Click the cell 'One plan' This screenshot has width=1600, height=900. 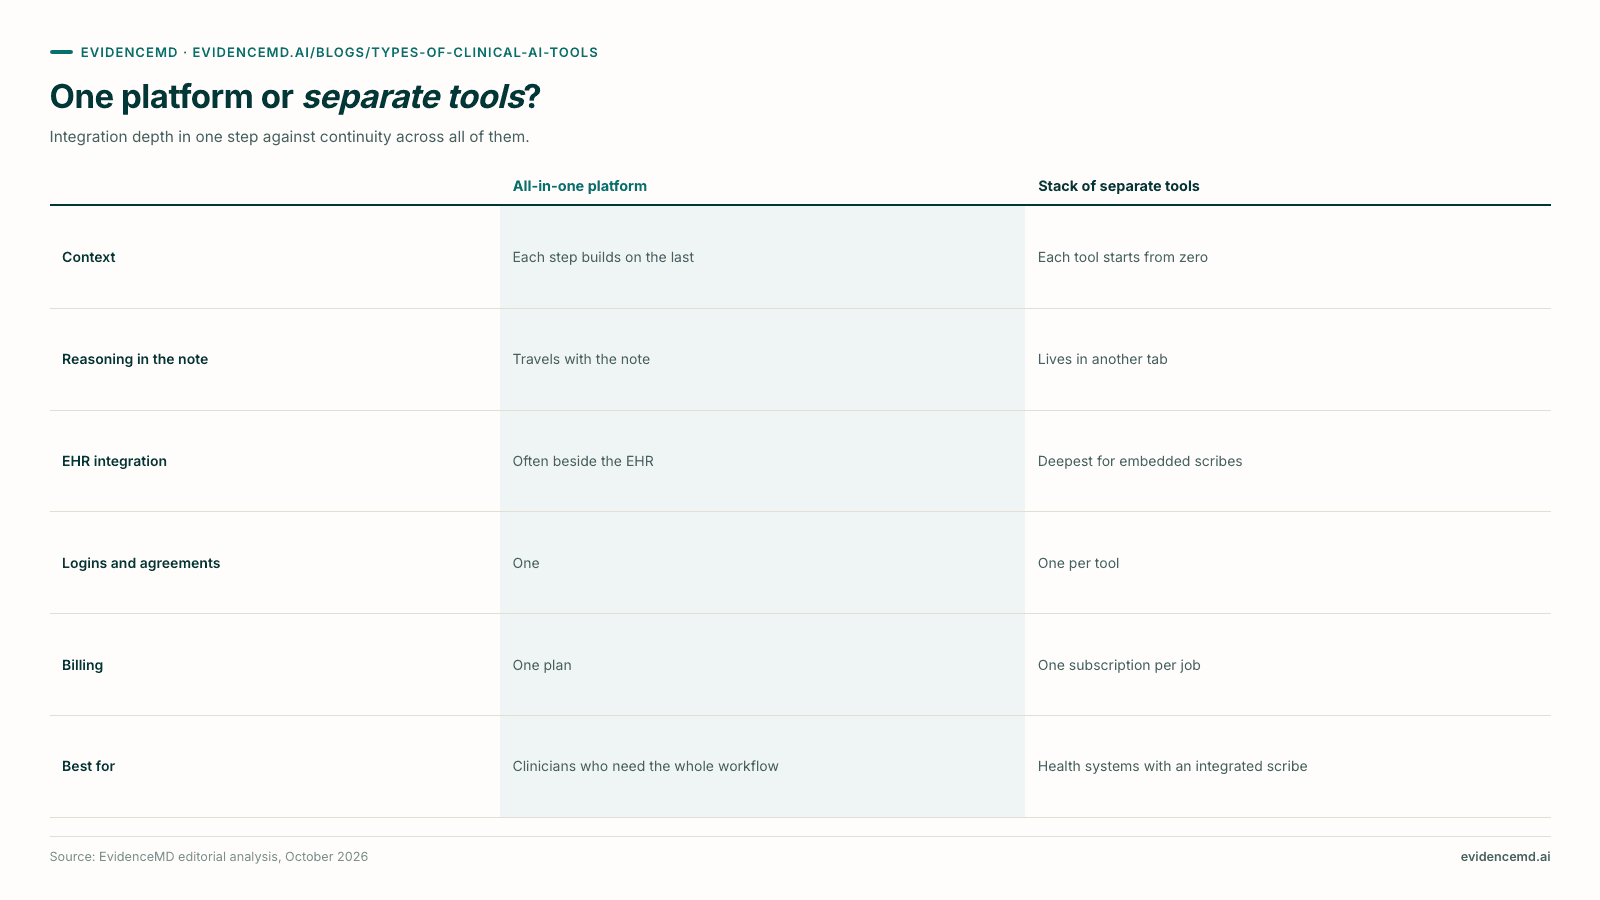pos(542,665)
